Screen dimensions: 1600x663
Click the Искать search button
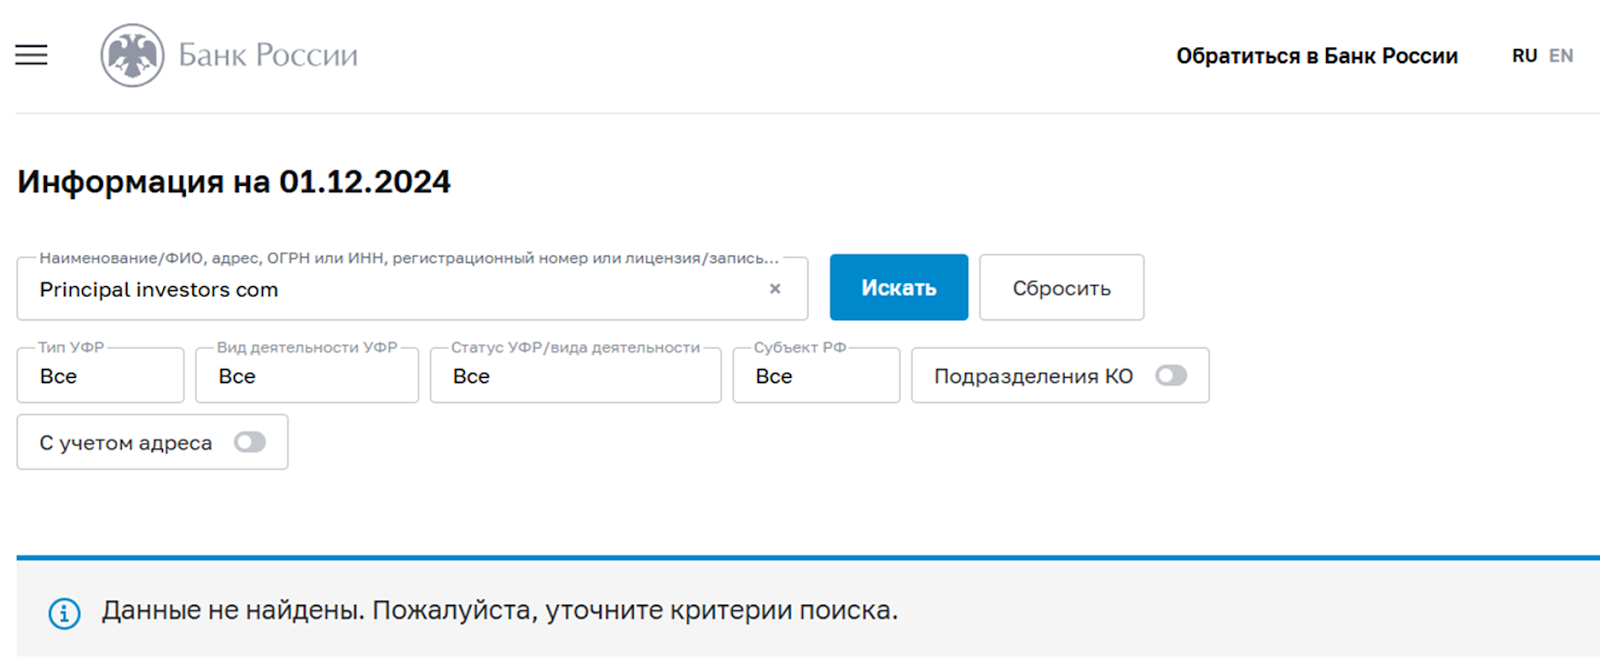coord(899,287)
